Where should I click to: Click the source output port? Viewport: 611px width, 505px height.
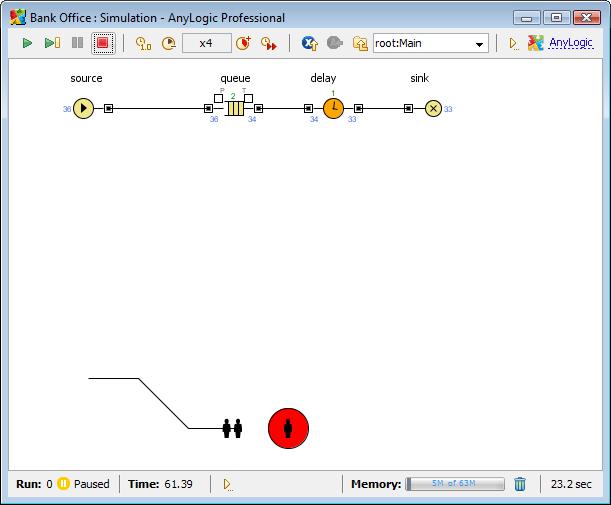point(109,108)
